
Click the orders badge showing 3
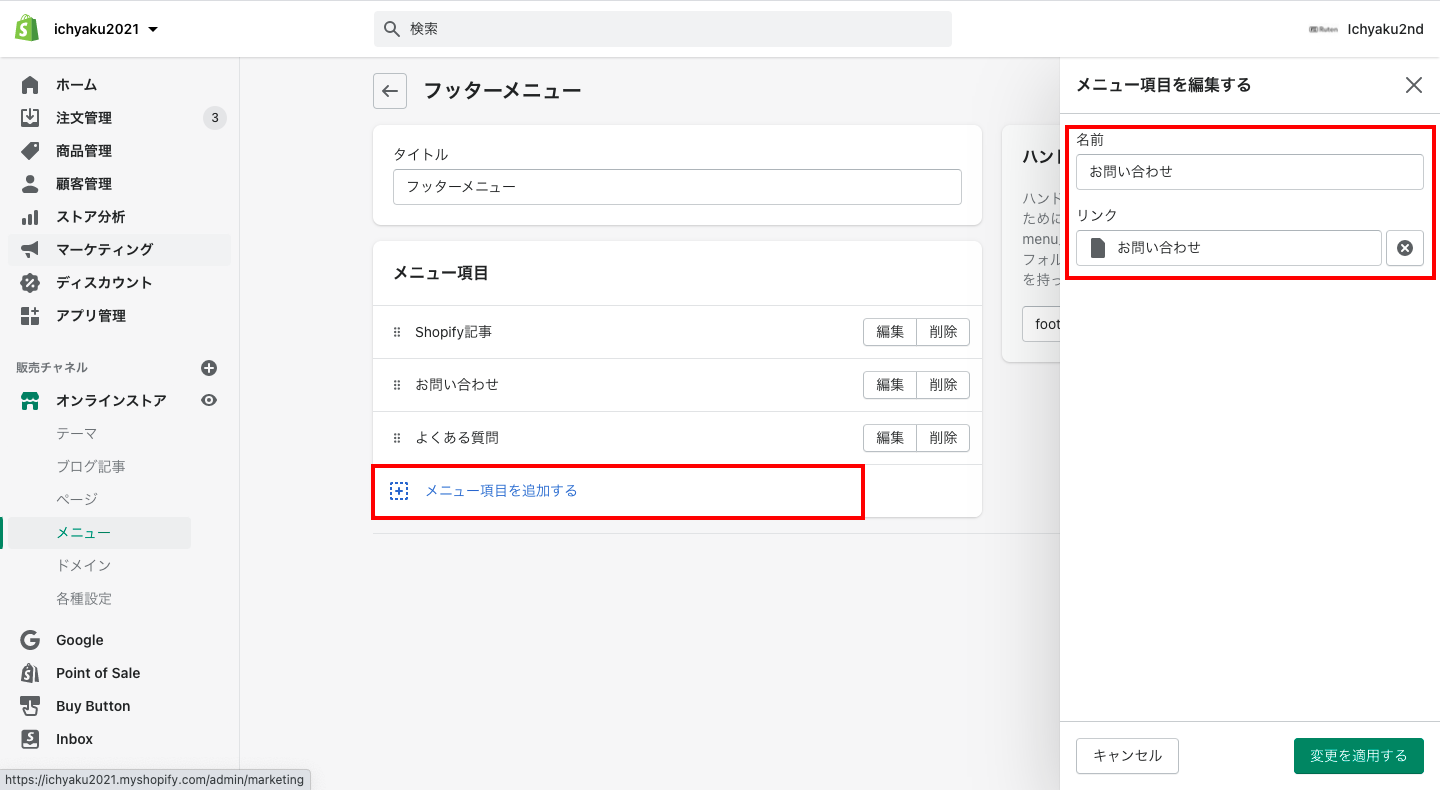(214, 118)
